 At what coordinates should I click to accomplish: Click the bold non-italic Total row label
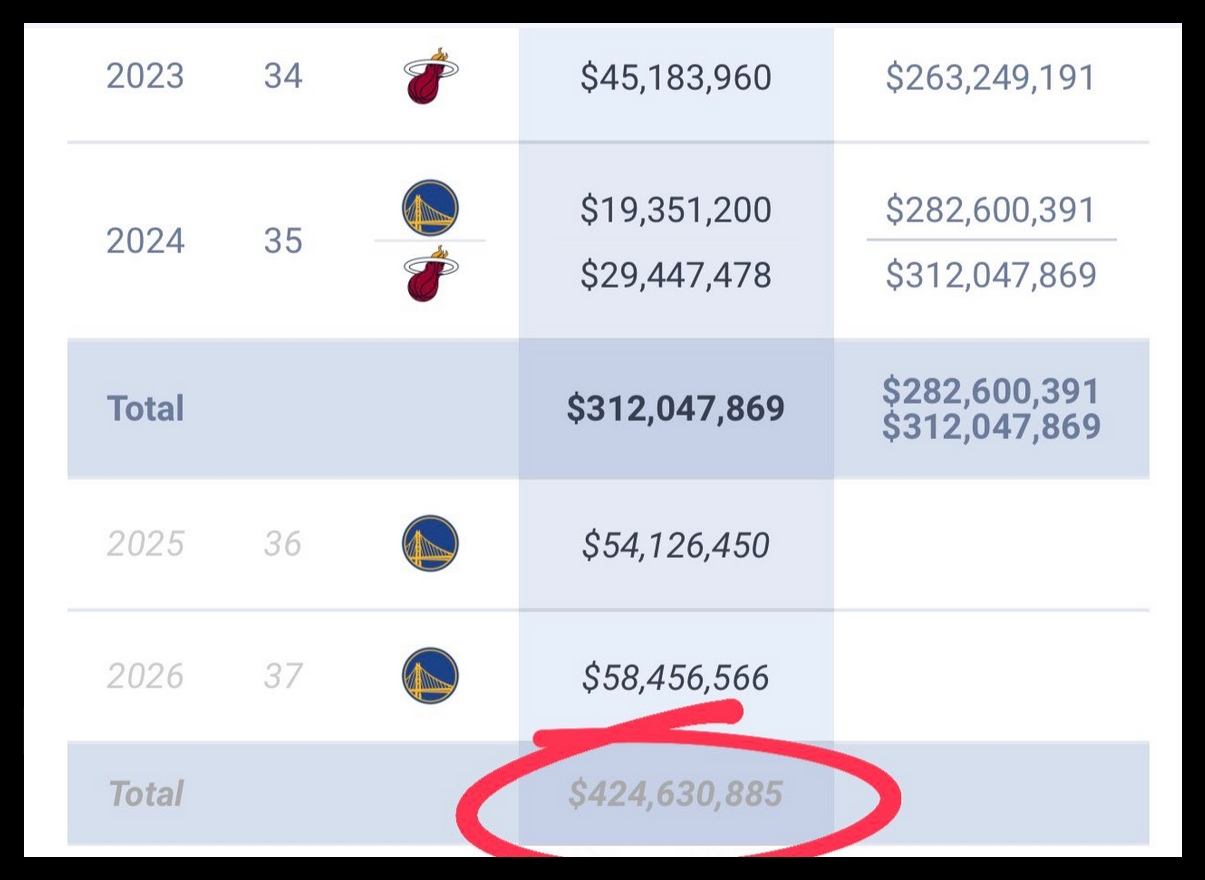[x=146, y=408]
